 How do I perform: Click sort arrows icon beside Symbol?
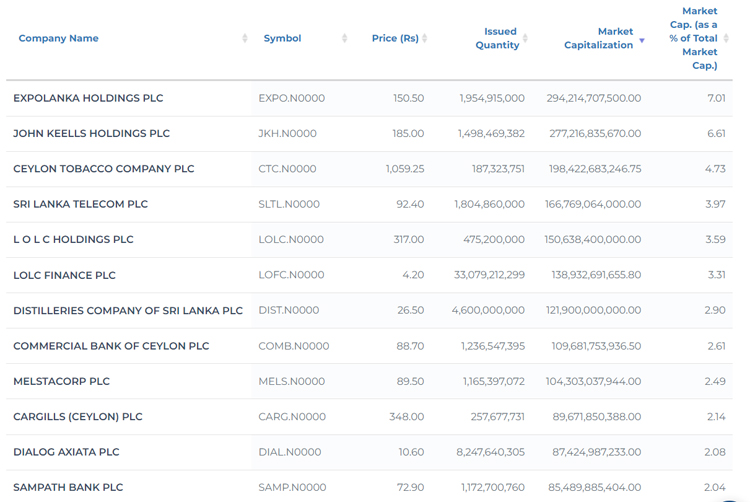[x=344, y=38]
